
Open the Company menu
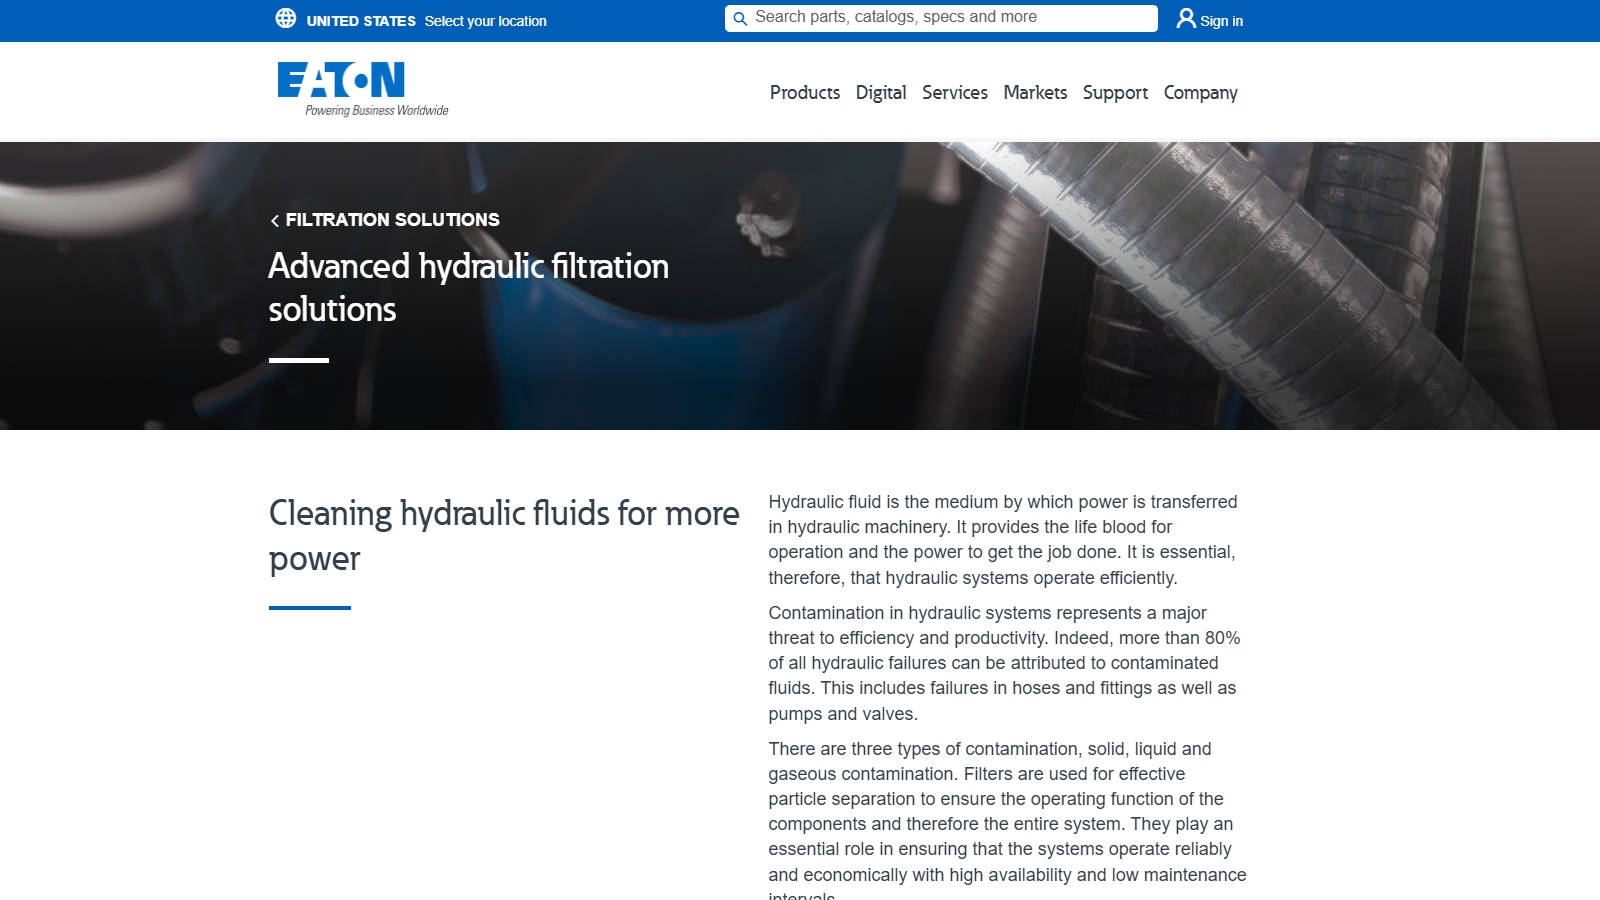(1200, 93)
